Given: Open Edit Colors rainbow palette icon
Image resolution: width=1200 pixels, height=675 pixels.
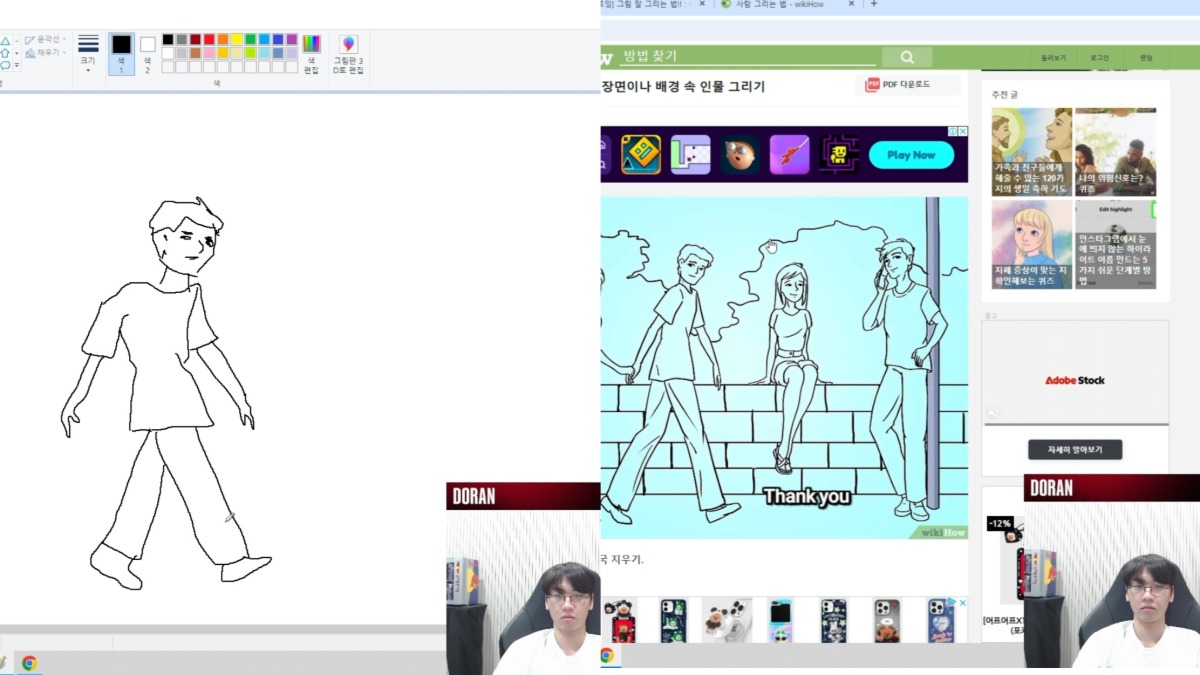Looking at the screenshot, I should (x=312, y=45).
